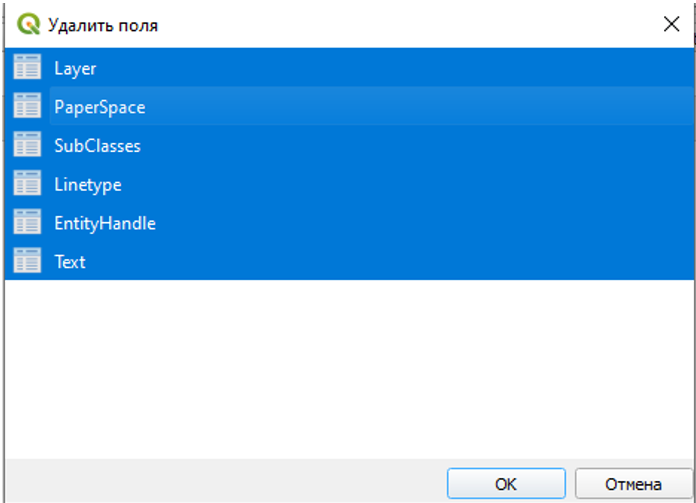The height and width of the screenshot is (503, 696).
Task: Click the empty white area below the list
Action: click(x=348, y=370)
